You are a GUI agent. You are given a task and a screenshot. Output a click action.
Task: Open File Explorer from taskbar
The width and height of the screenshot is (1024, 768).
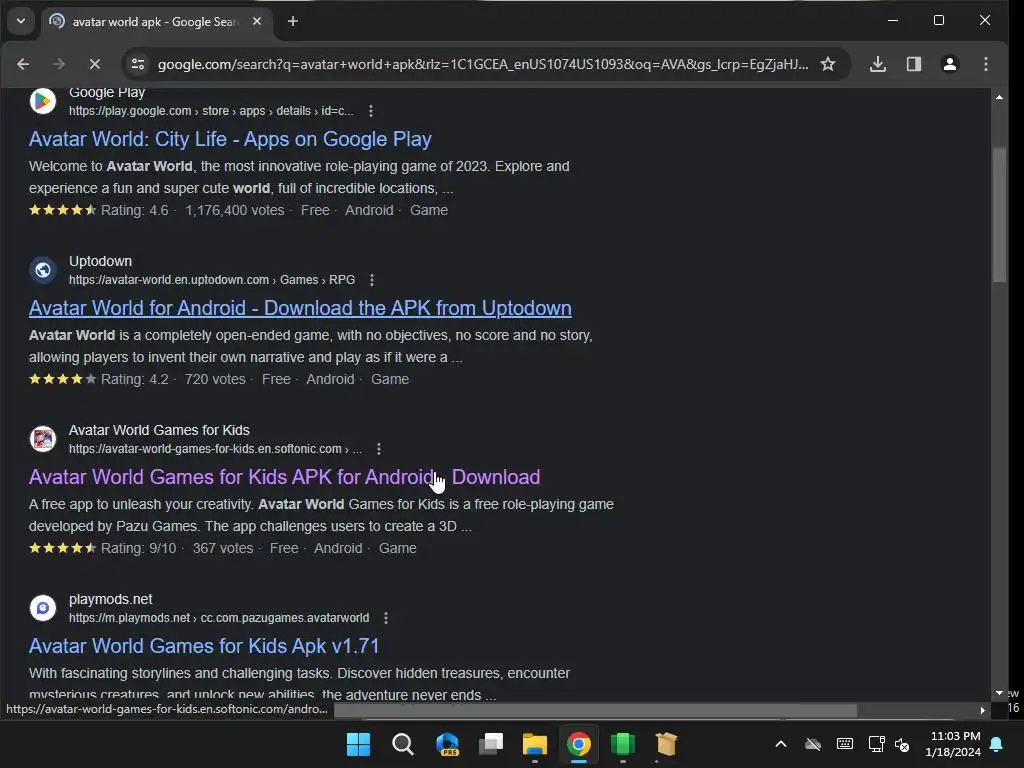click(535, 744)
